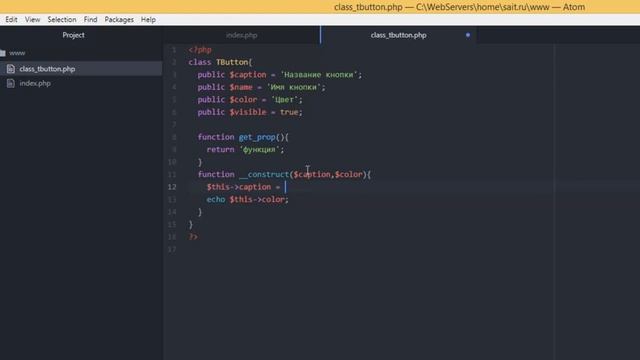Click the 'echo' keyword on line 13
640x360 pixels.
216,199
